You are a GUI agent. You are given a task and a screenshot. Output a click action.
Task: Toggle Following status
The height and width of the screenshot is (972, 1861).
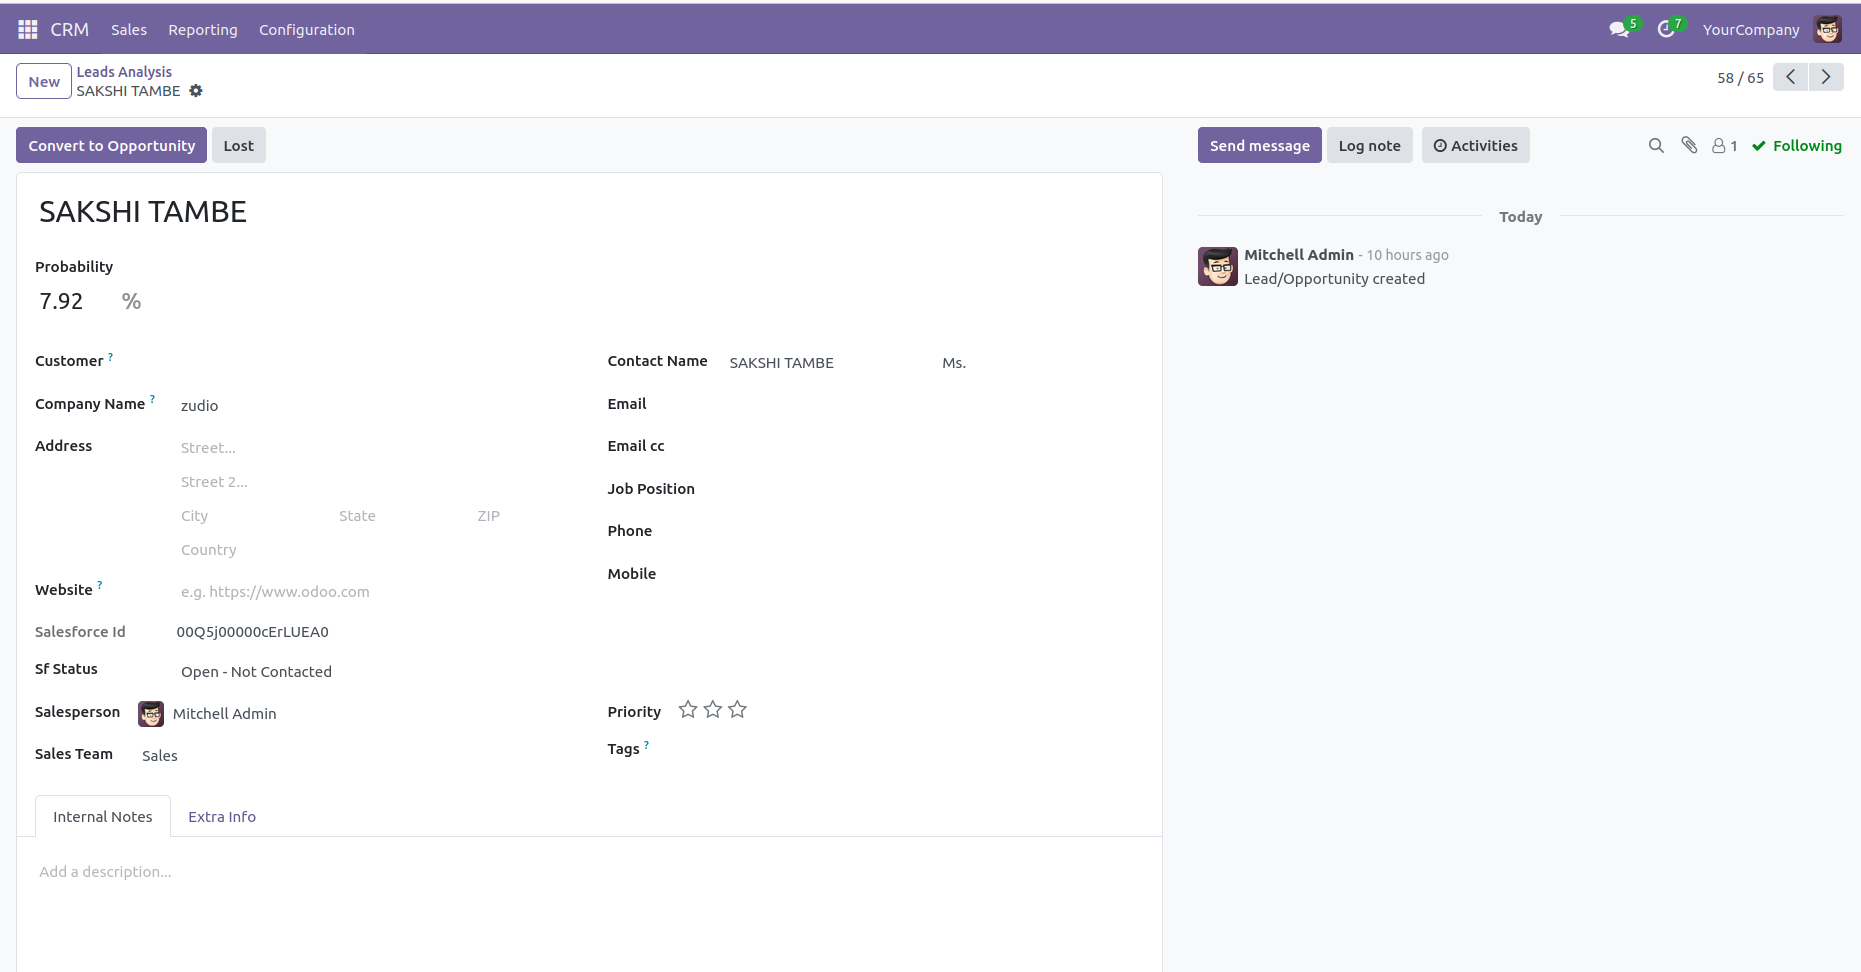pos(1796,146)
